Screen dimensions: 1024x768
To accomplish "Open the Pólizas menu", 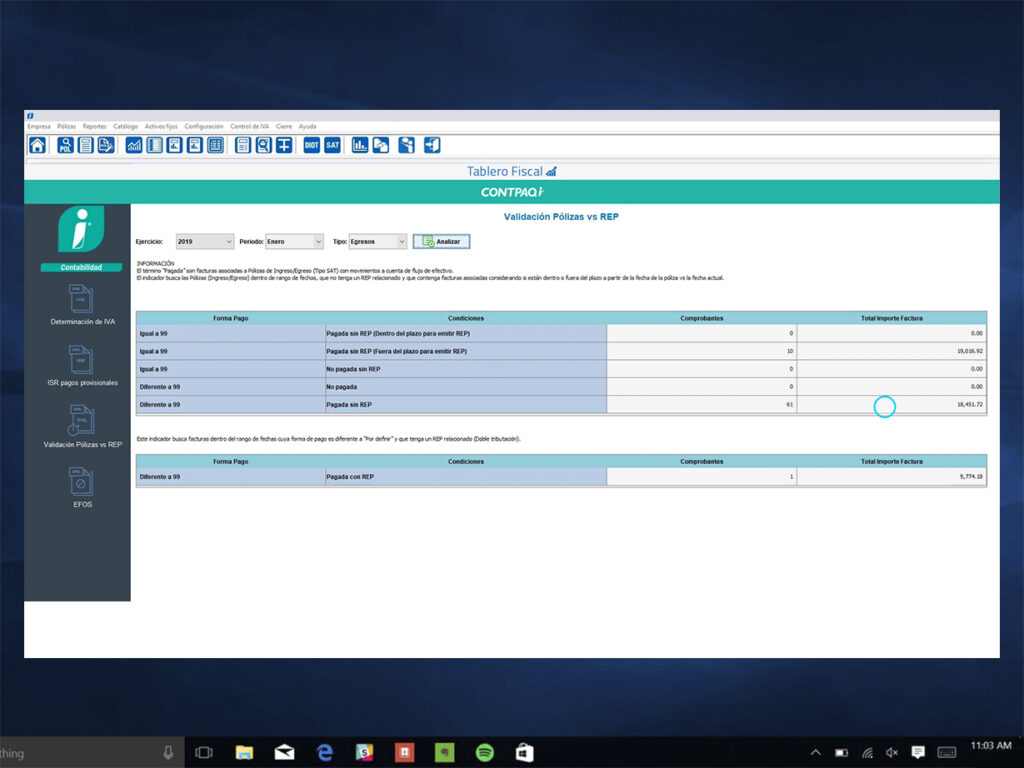I will (66, 127).
